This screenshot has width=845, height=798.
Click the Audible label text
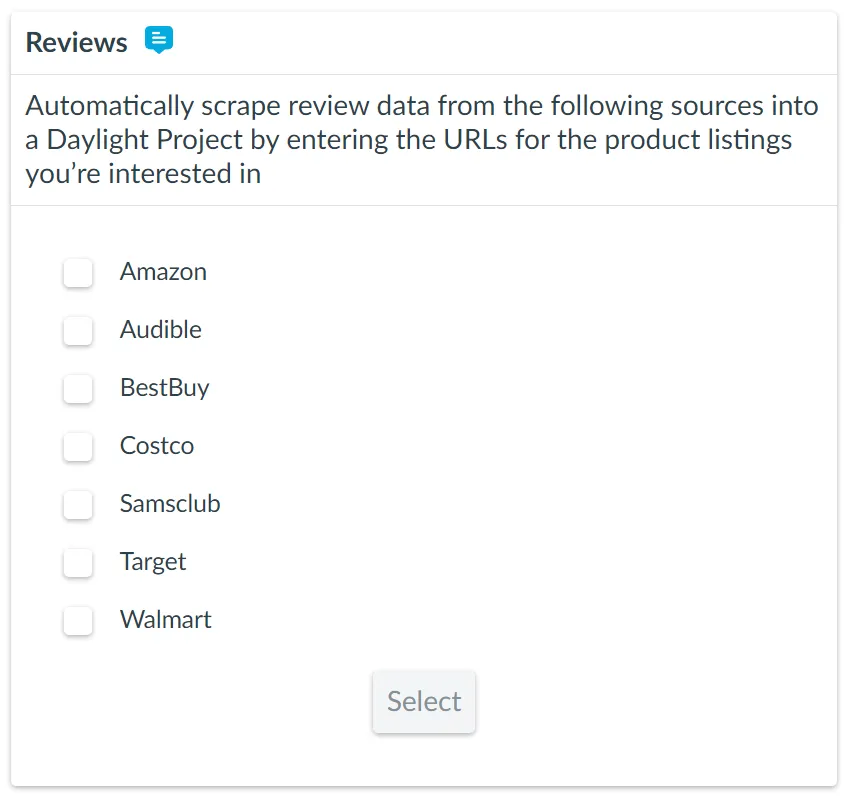[x=160, y=330]
